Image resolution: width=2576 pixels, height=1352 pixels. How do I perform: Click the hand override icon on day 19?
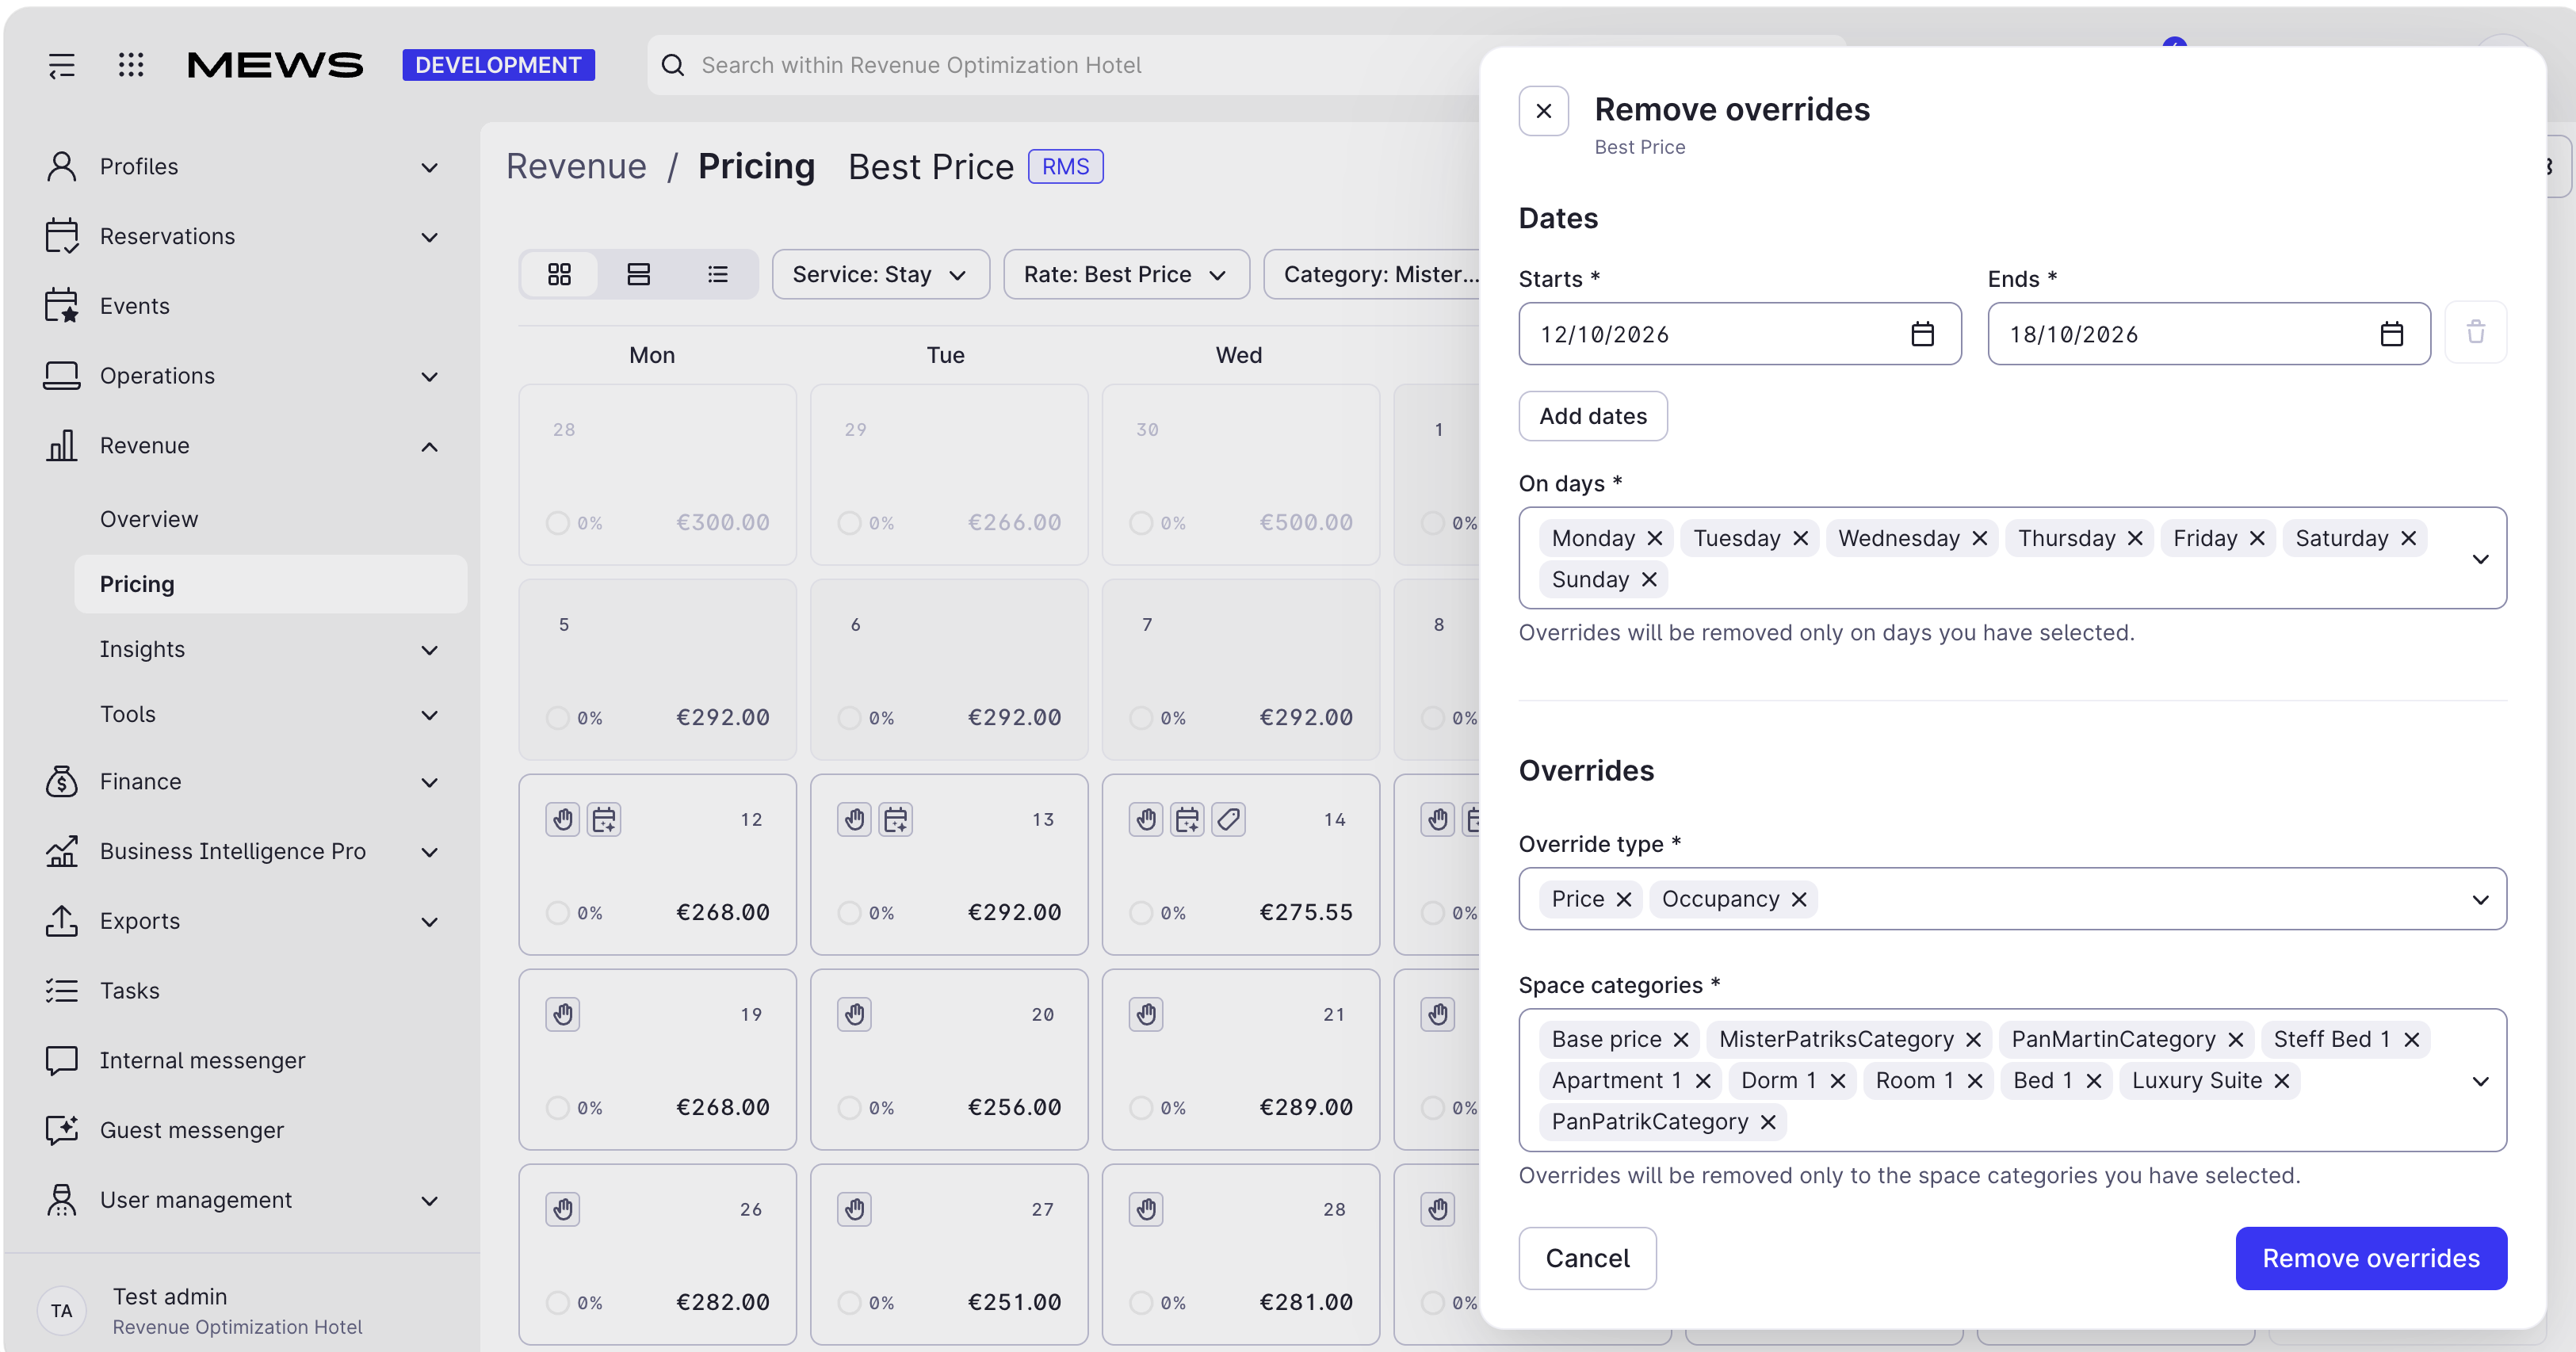tap(563, 1015)
